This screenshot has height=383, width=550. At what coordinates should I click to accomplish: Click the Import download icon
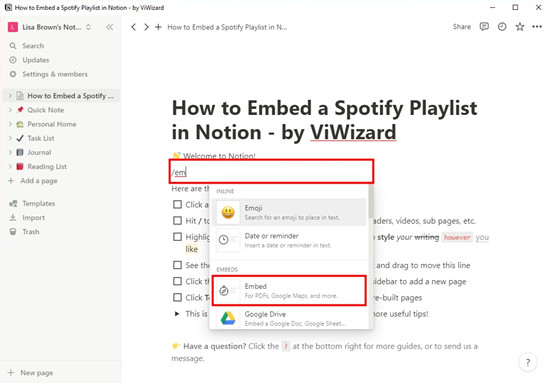point(13,217)
